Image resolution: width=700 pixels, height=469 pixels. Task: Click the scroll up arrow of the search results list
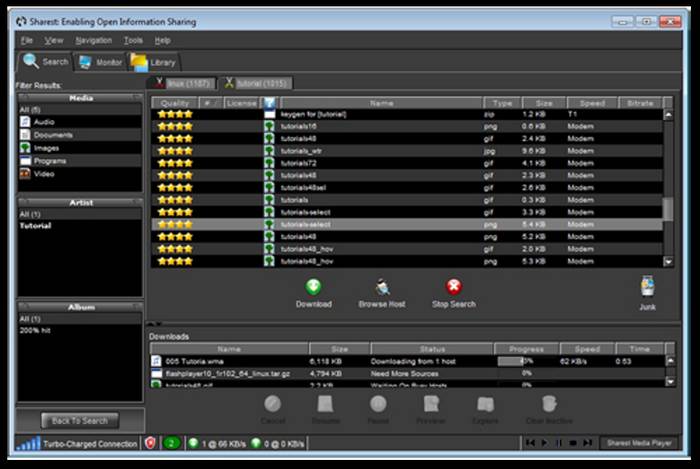click(x=668, y=115)
